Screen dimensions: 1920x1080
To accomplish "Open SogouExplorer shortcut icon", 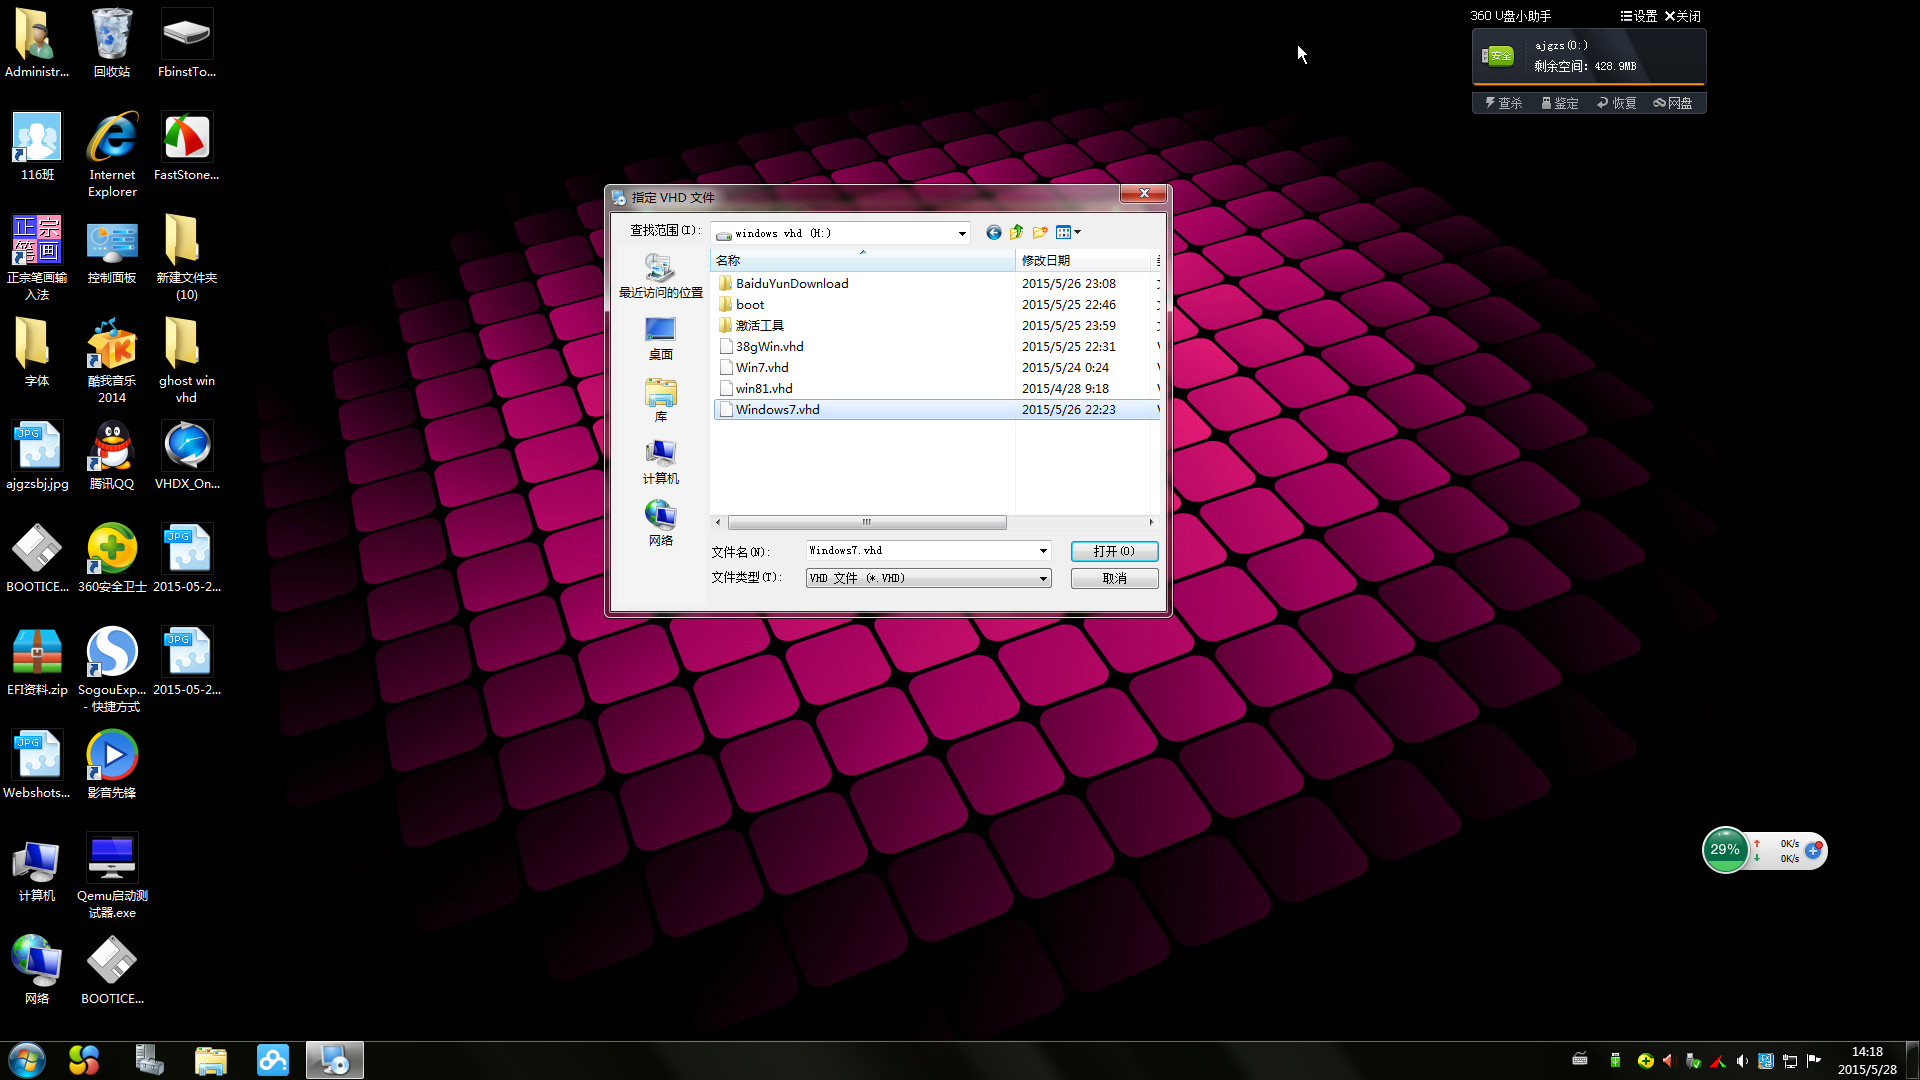I will point(112,670).
